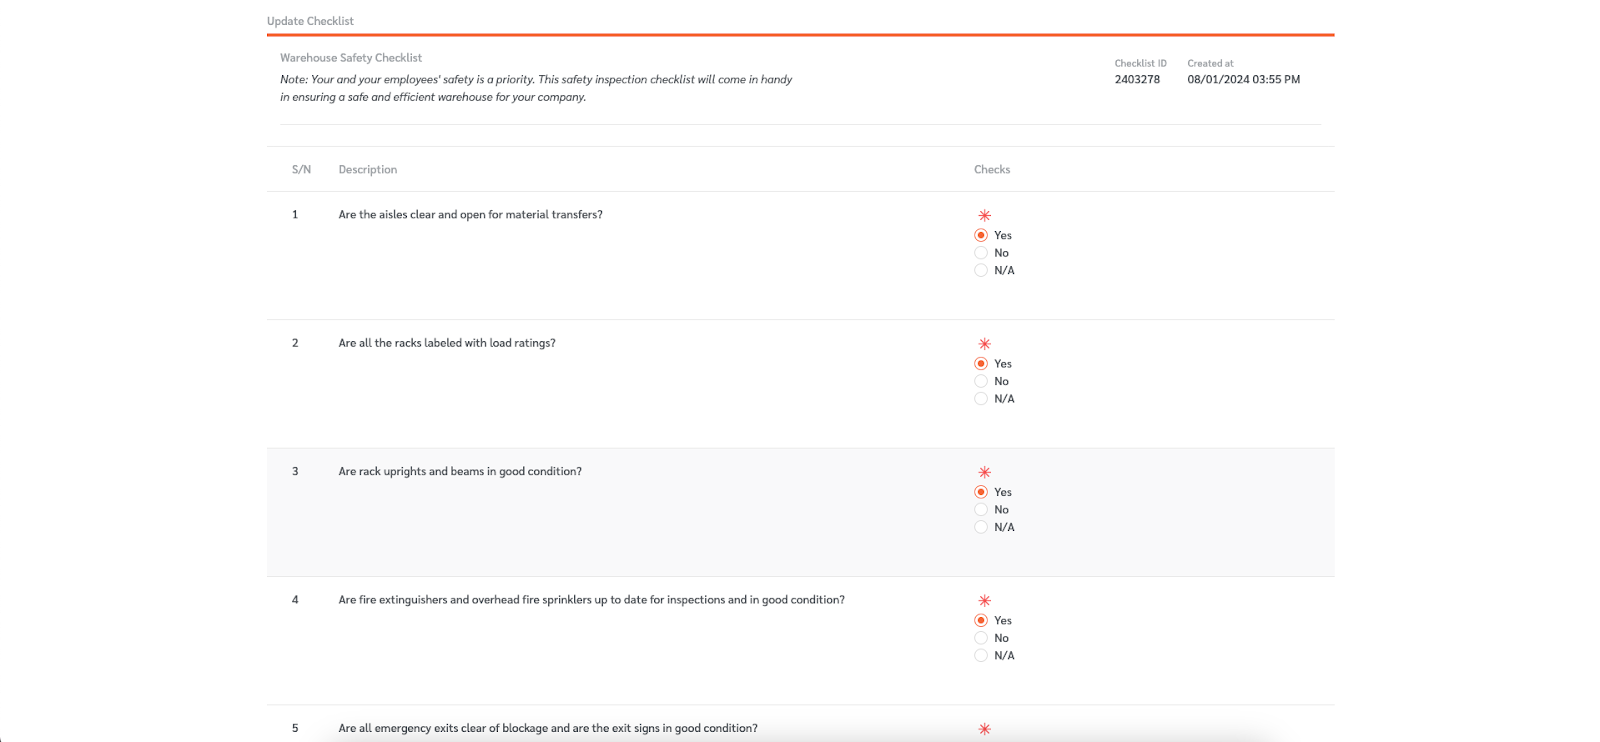Viewport: 1600px width, 742px height.
Task: Mark No for racks labeled with load ratings
Action: (x=981, y=381)
